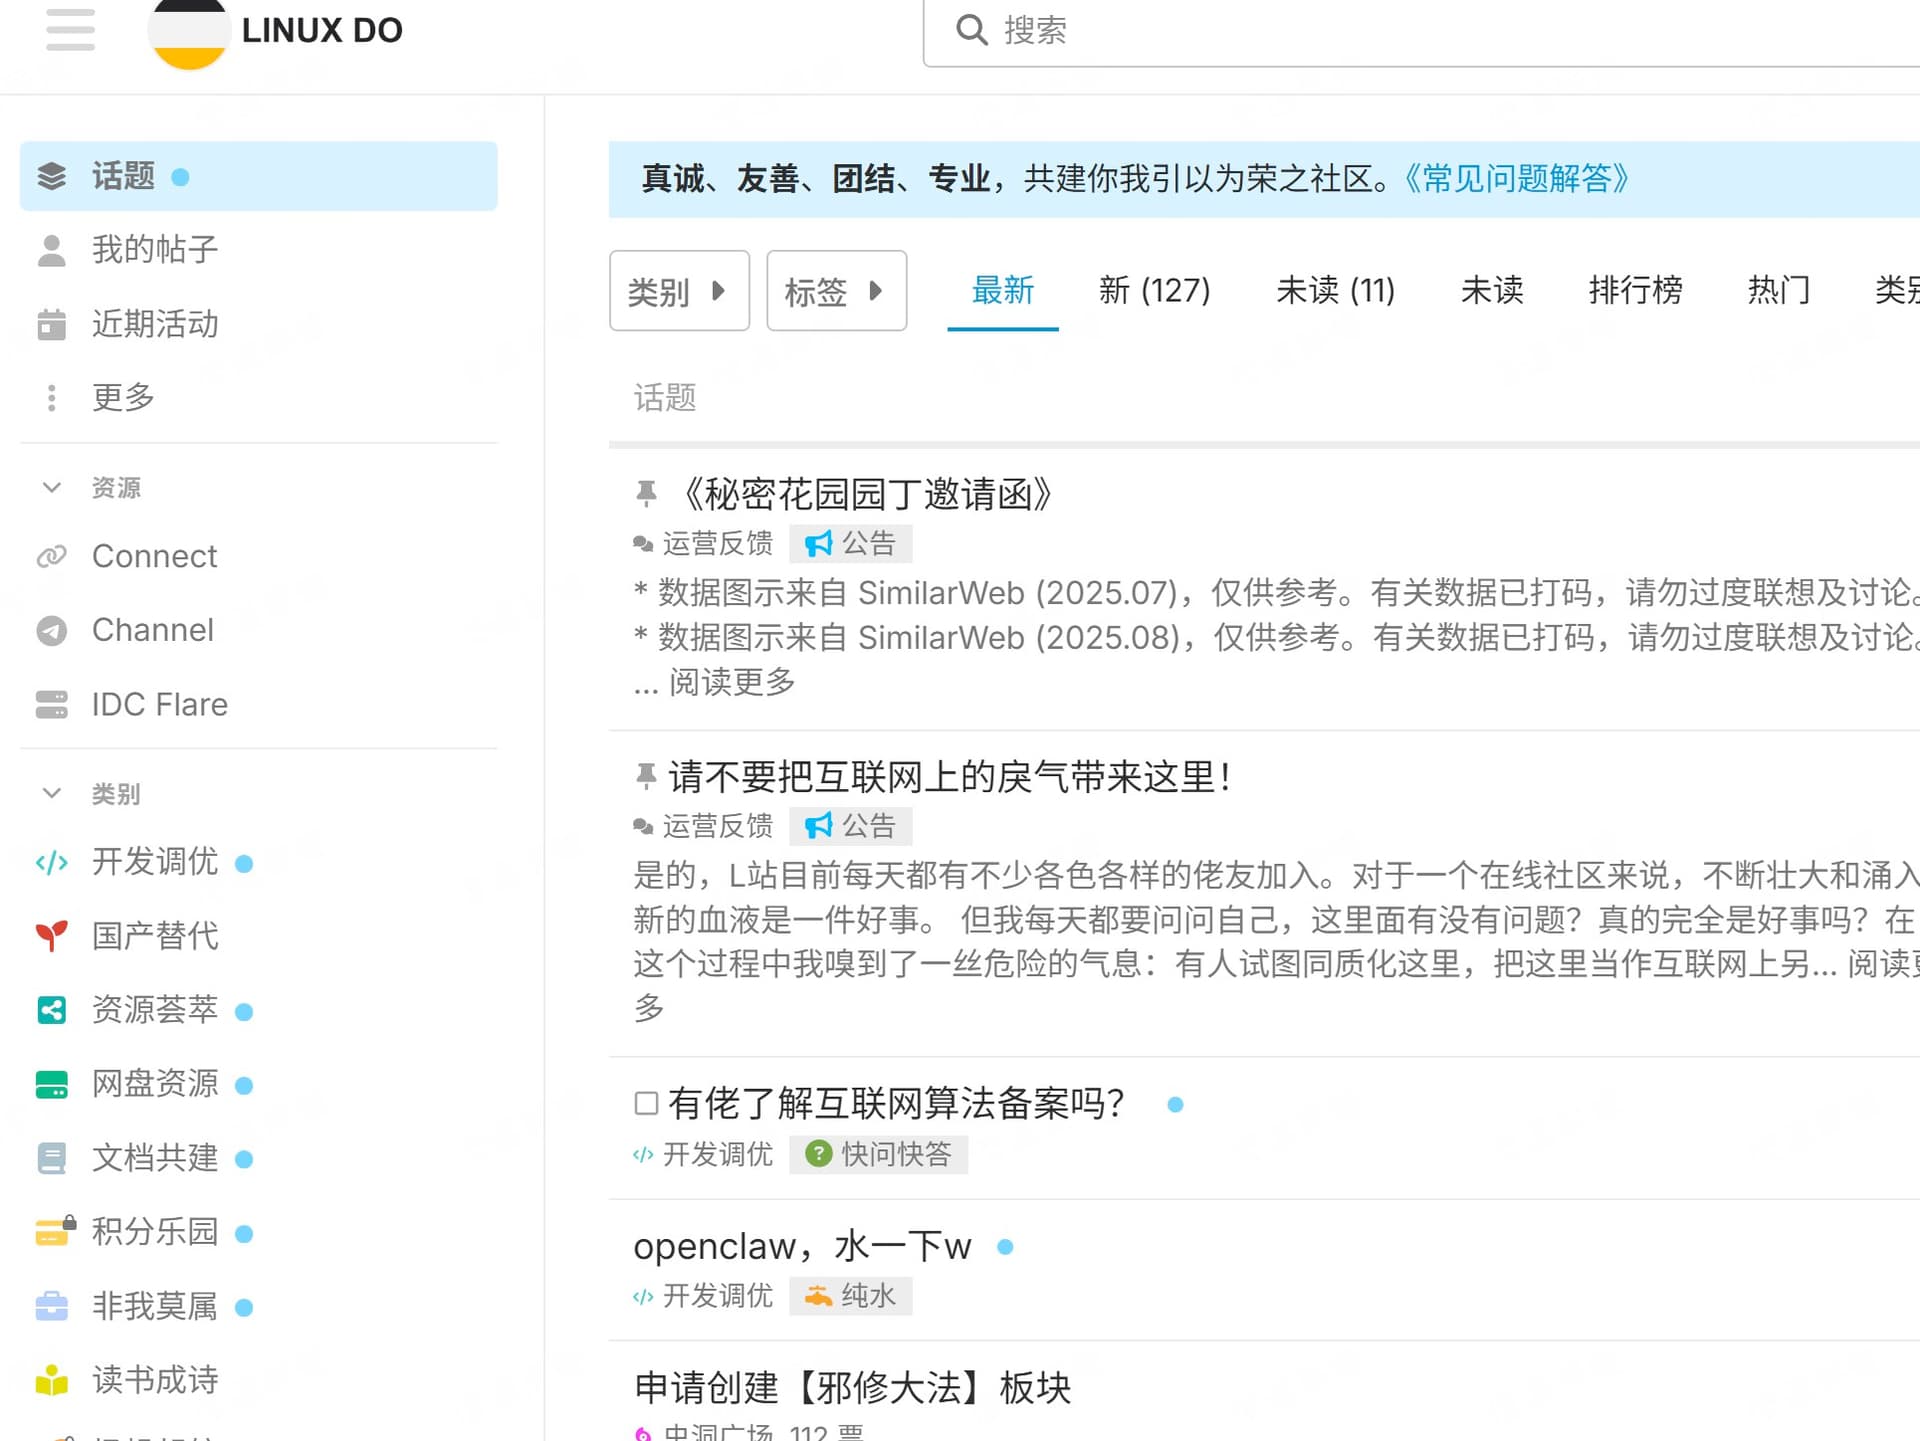Open Channel telegram icon in sidebar
Screen dimensions: 1920x1441
click(x=51, y=630)
